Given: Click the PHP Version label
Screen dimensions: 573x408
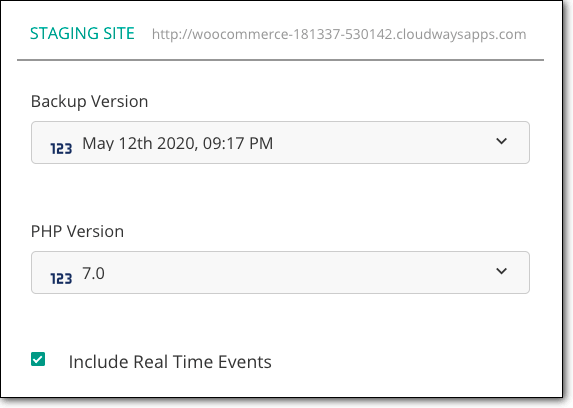Looking at the screenshot, I should [77, 231].
